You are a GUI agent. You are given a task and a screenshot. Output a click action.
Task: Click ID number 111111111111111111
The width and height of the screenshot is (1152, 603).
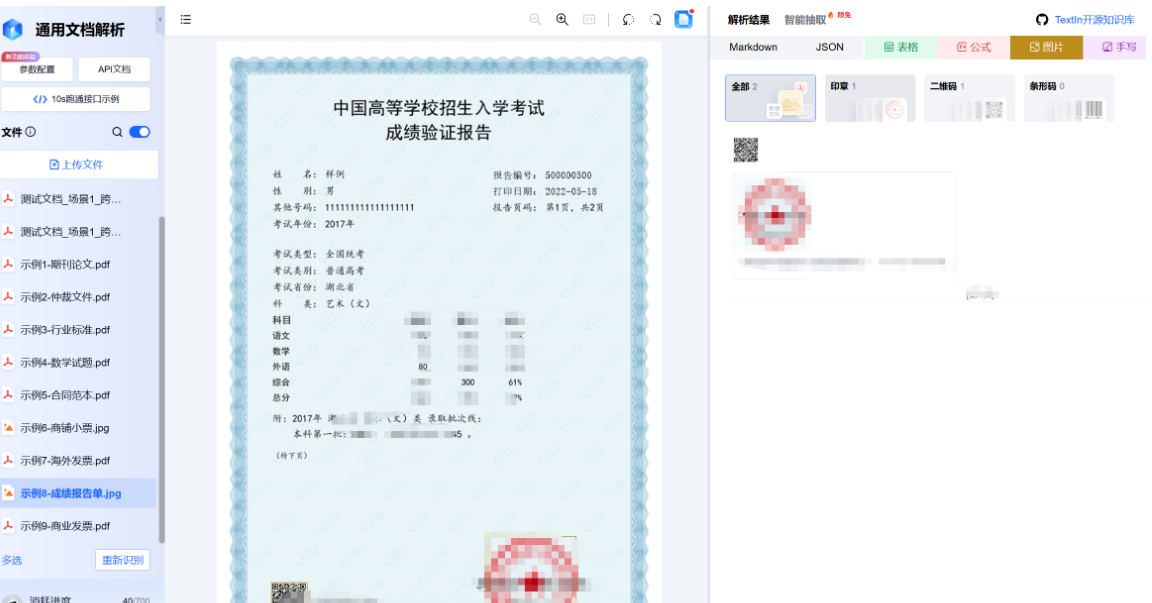(370, 208)
